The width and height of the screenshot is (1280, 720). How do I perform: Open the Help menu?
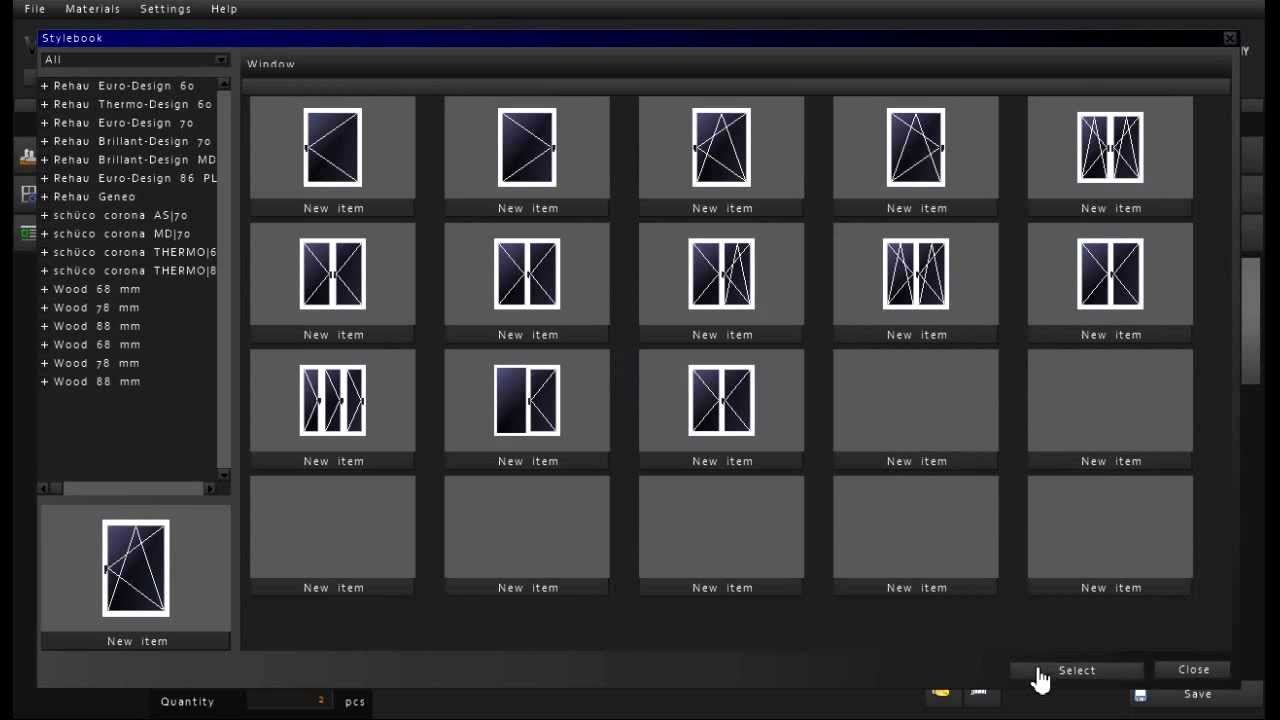point(224,9)
